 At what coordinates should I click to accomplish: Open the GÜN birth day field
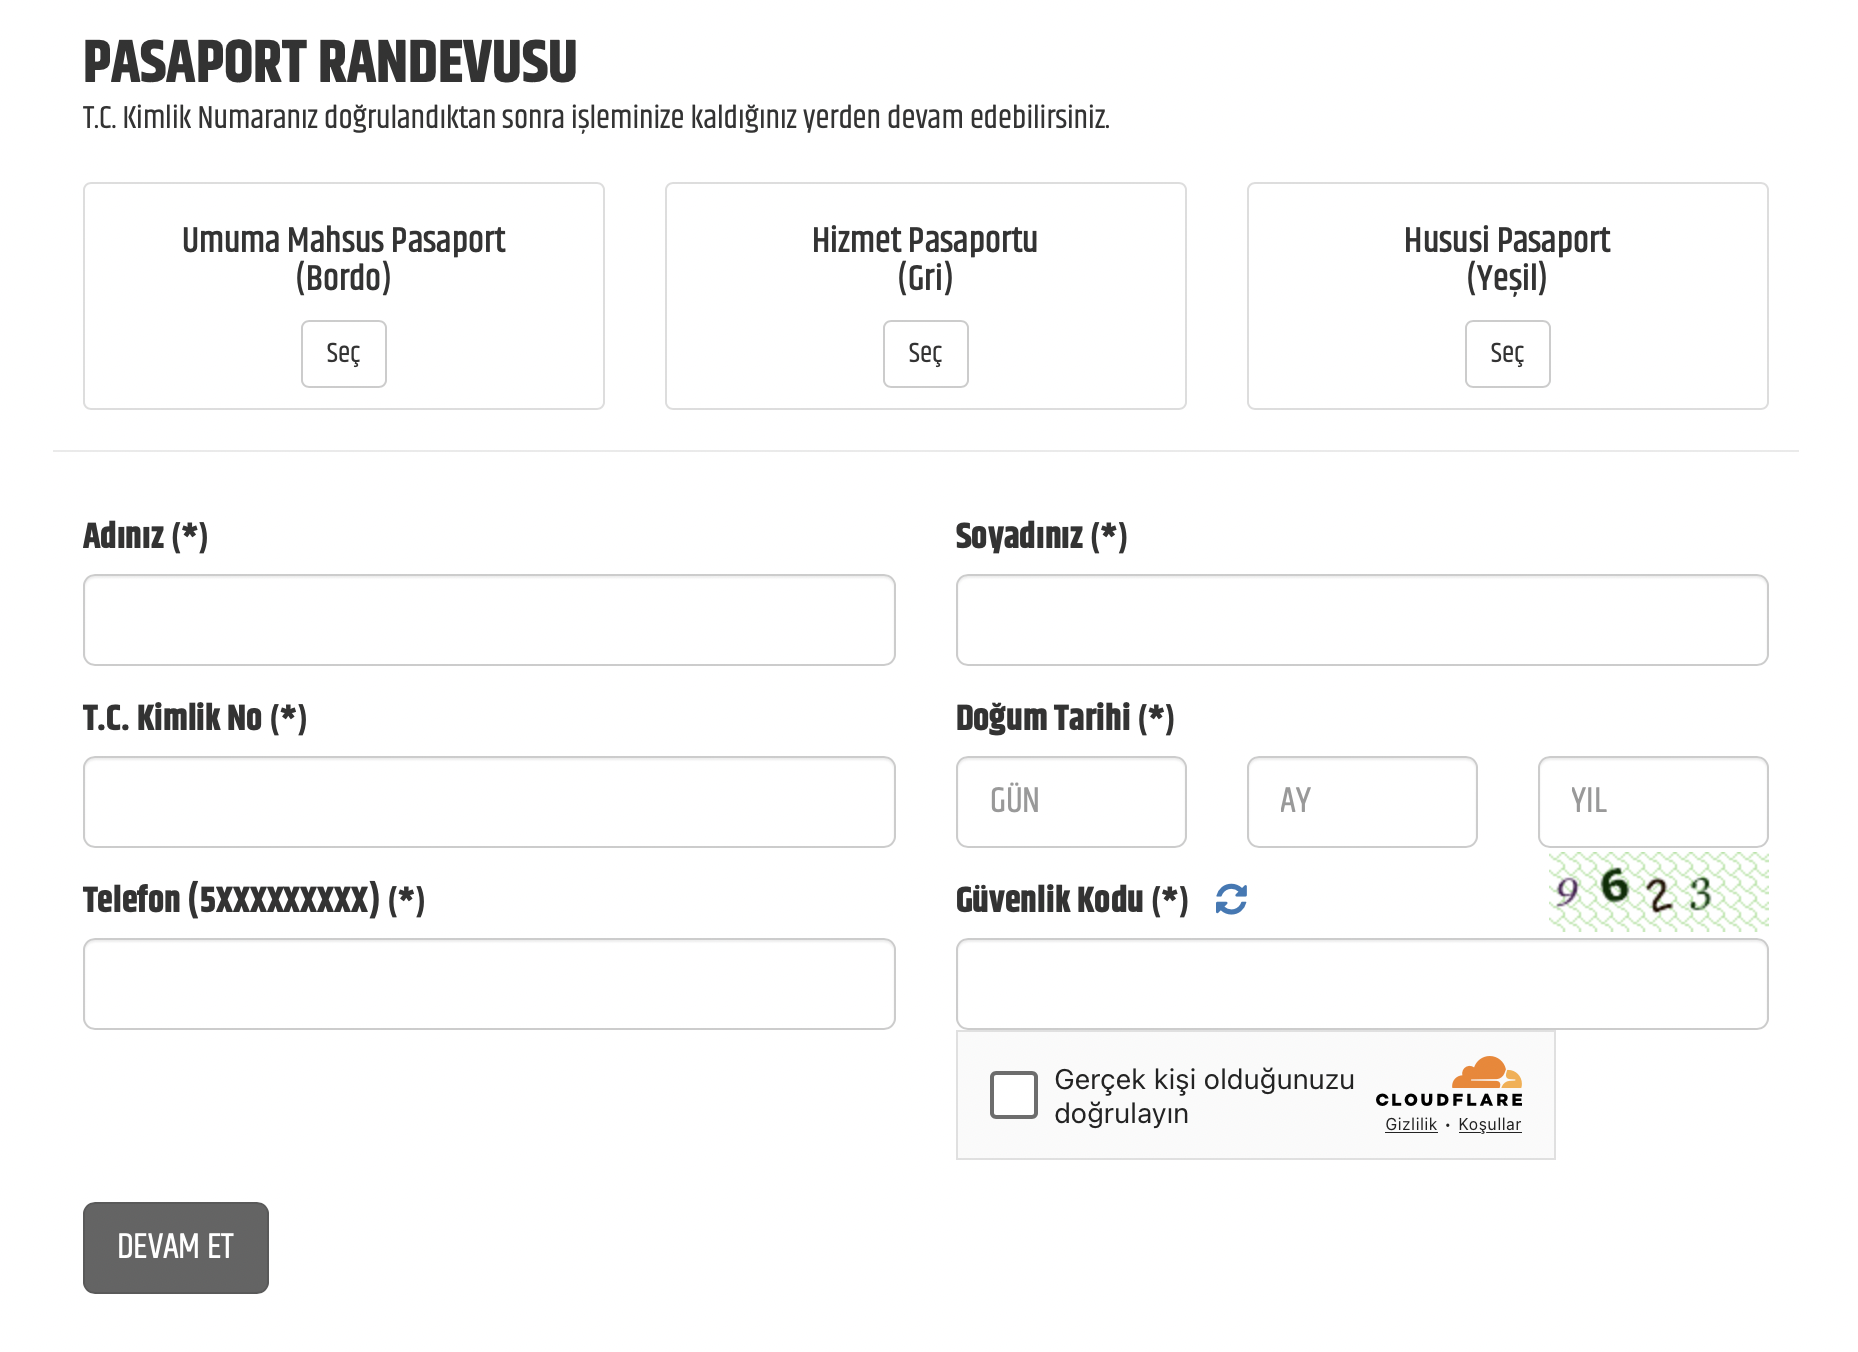coord(1070,802)
